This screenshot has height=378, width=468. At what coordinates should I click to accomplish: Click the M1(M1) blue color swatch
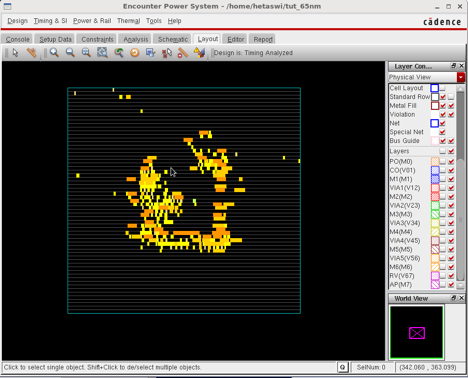(x=435, y=179)
